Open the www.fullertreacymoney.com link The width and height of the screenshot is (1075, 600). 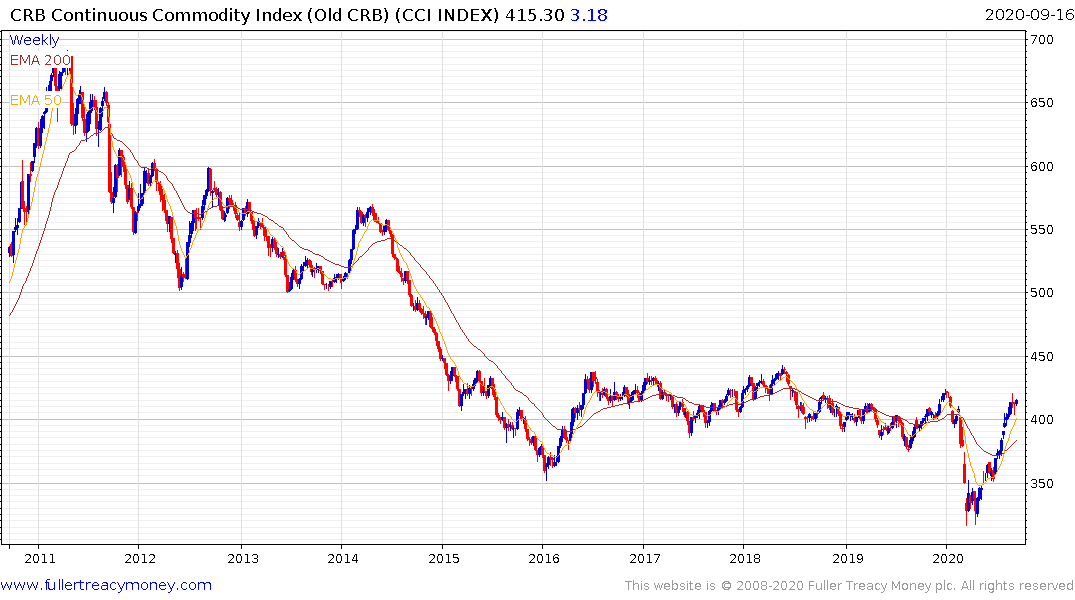pyautogui.click(x=106, y=585)
